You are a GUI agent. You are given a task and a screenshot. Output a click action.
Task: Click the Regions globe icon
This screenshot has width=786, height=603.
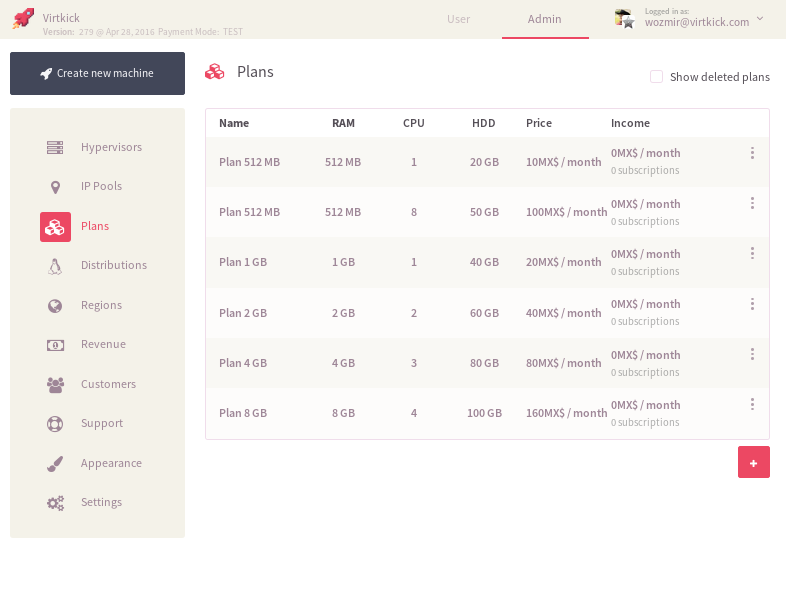[x=55, y=305]
